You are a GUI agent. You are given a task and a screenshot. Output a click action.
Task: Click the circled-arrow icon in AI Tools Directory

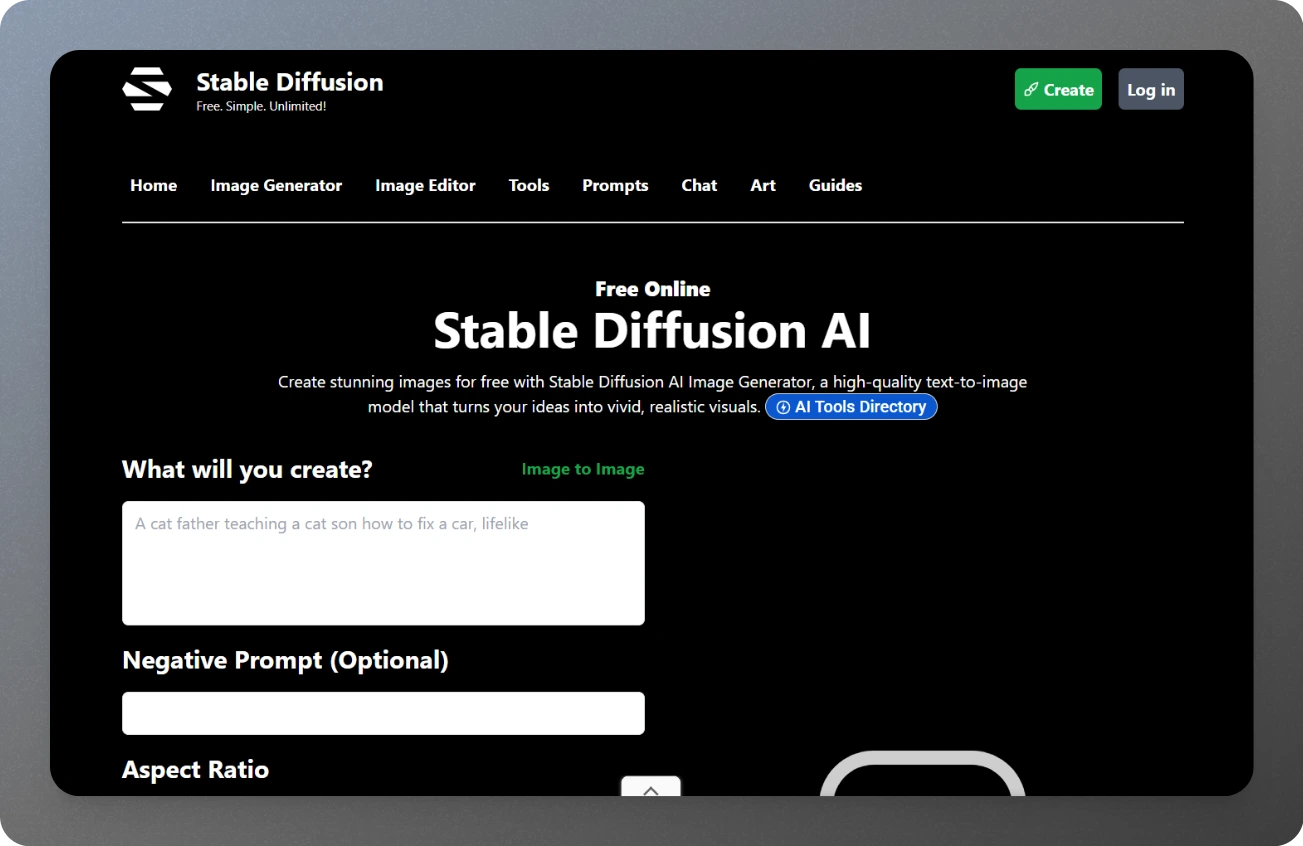pos(781,406)
